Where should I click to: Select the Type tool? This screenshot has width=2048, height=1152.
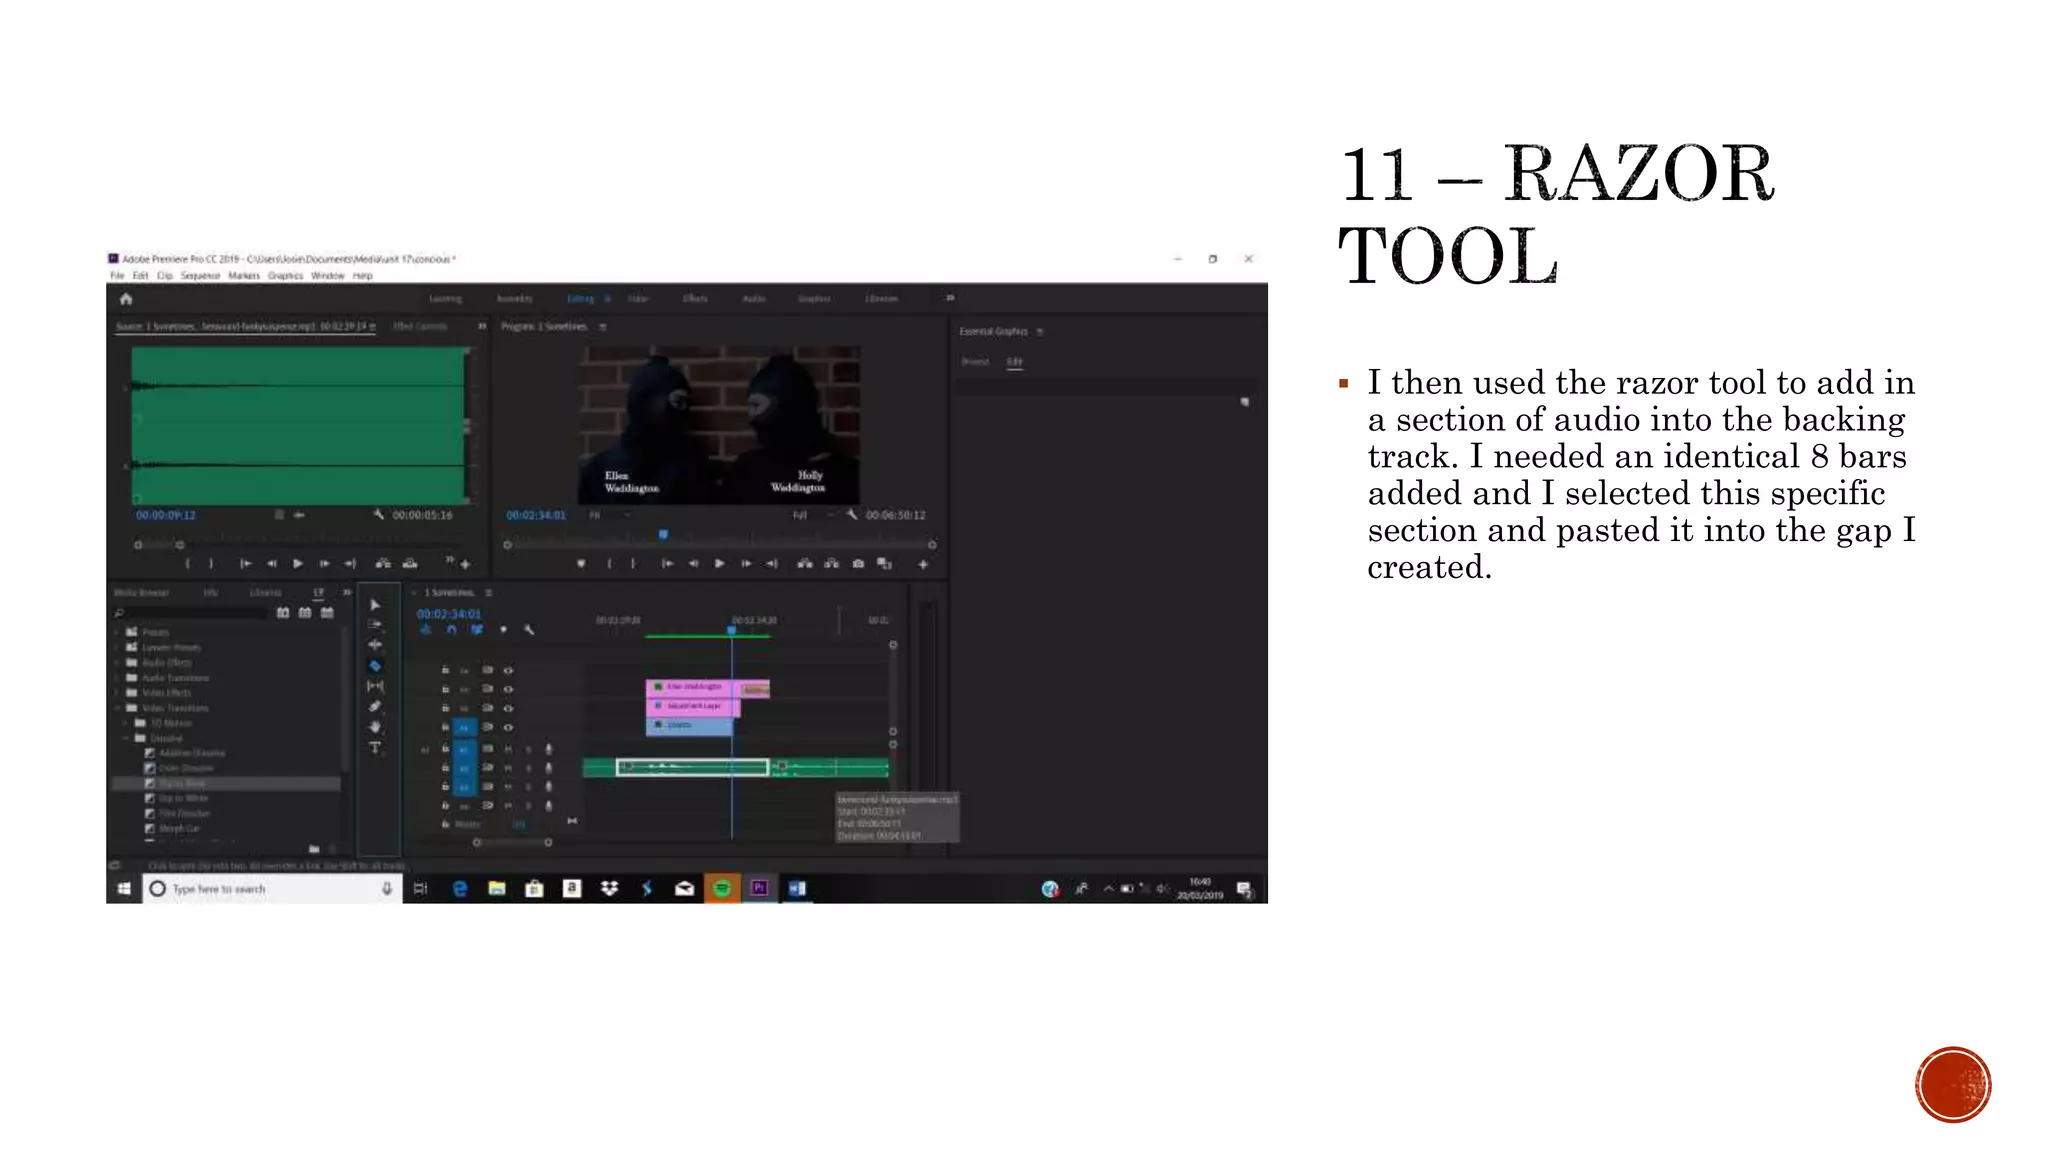click(x=375, y=748)
